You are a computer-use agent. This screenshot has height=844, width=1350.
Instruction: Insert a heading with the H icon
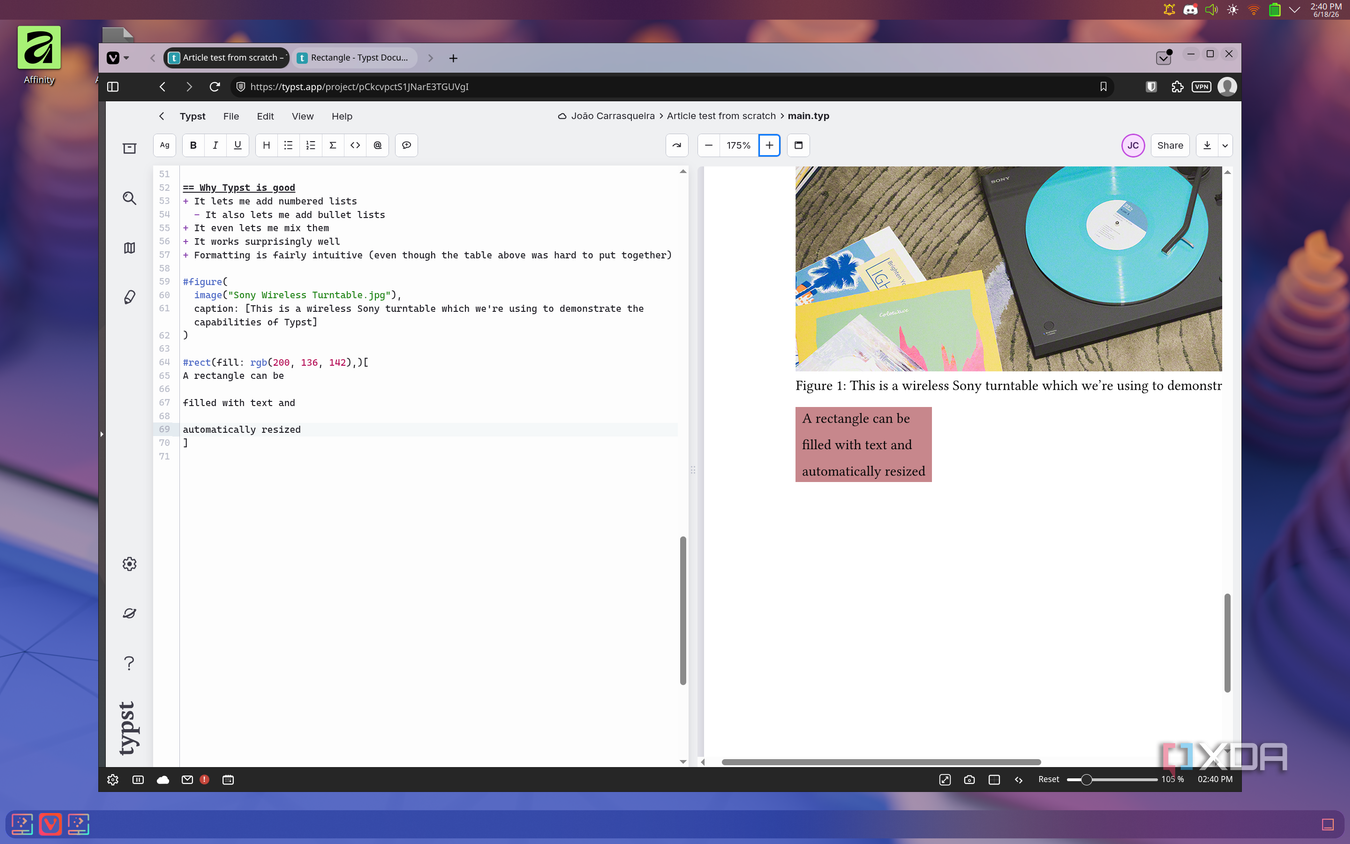point(266,145)
